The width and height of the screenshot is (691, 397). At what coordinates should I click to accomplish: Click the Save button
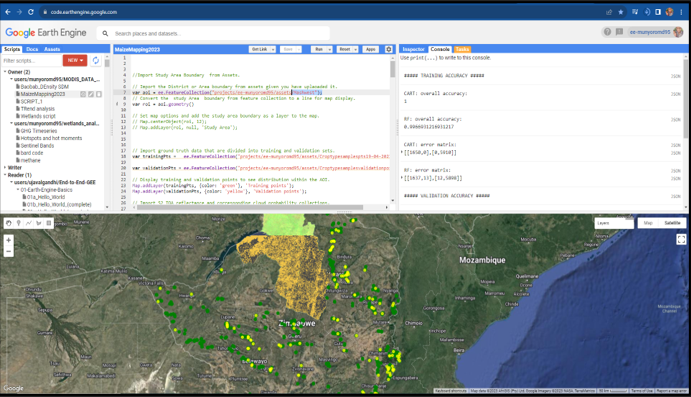288,49
